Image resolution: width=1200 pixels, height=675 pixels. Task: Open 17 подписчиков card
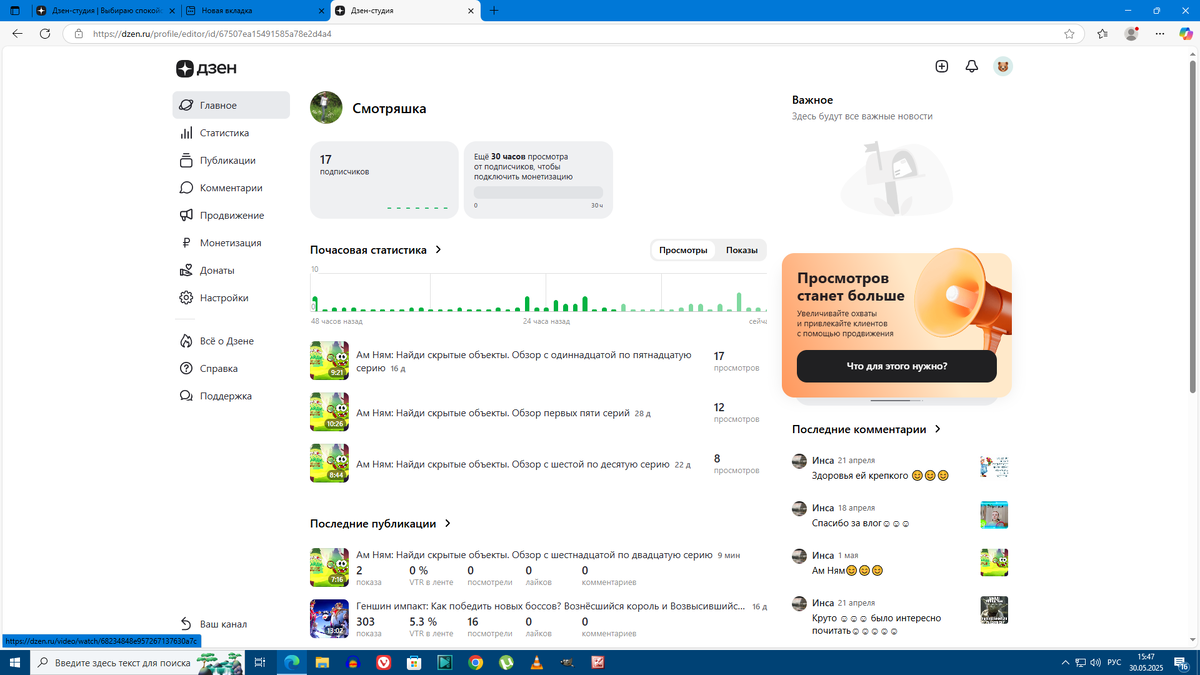coord(384,179)
